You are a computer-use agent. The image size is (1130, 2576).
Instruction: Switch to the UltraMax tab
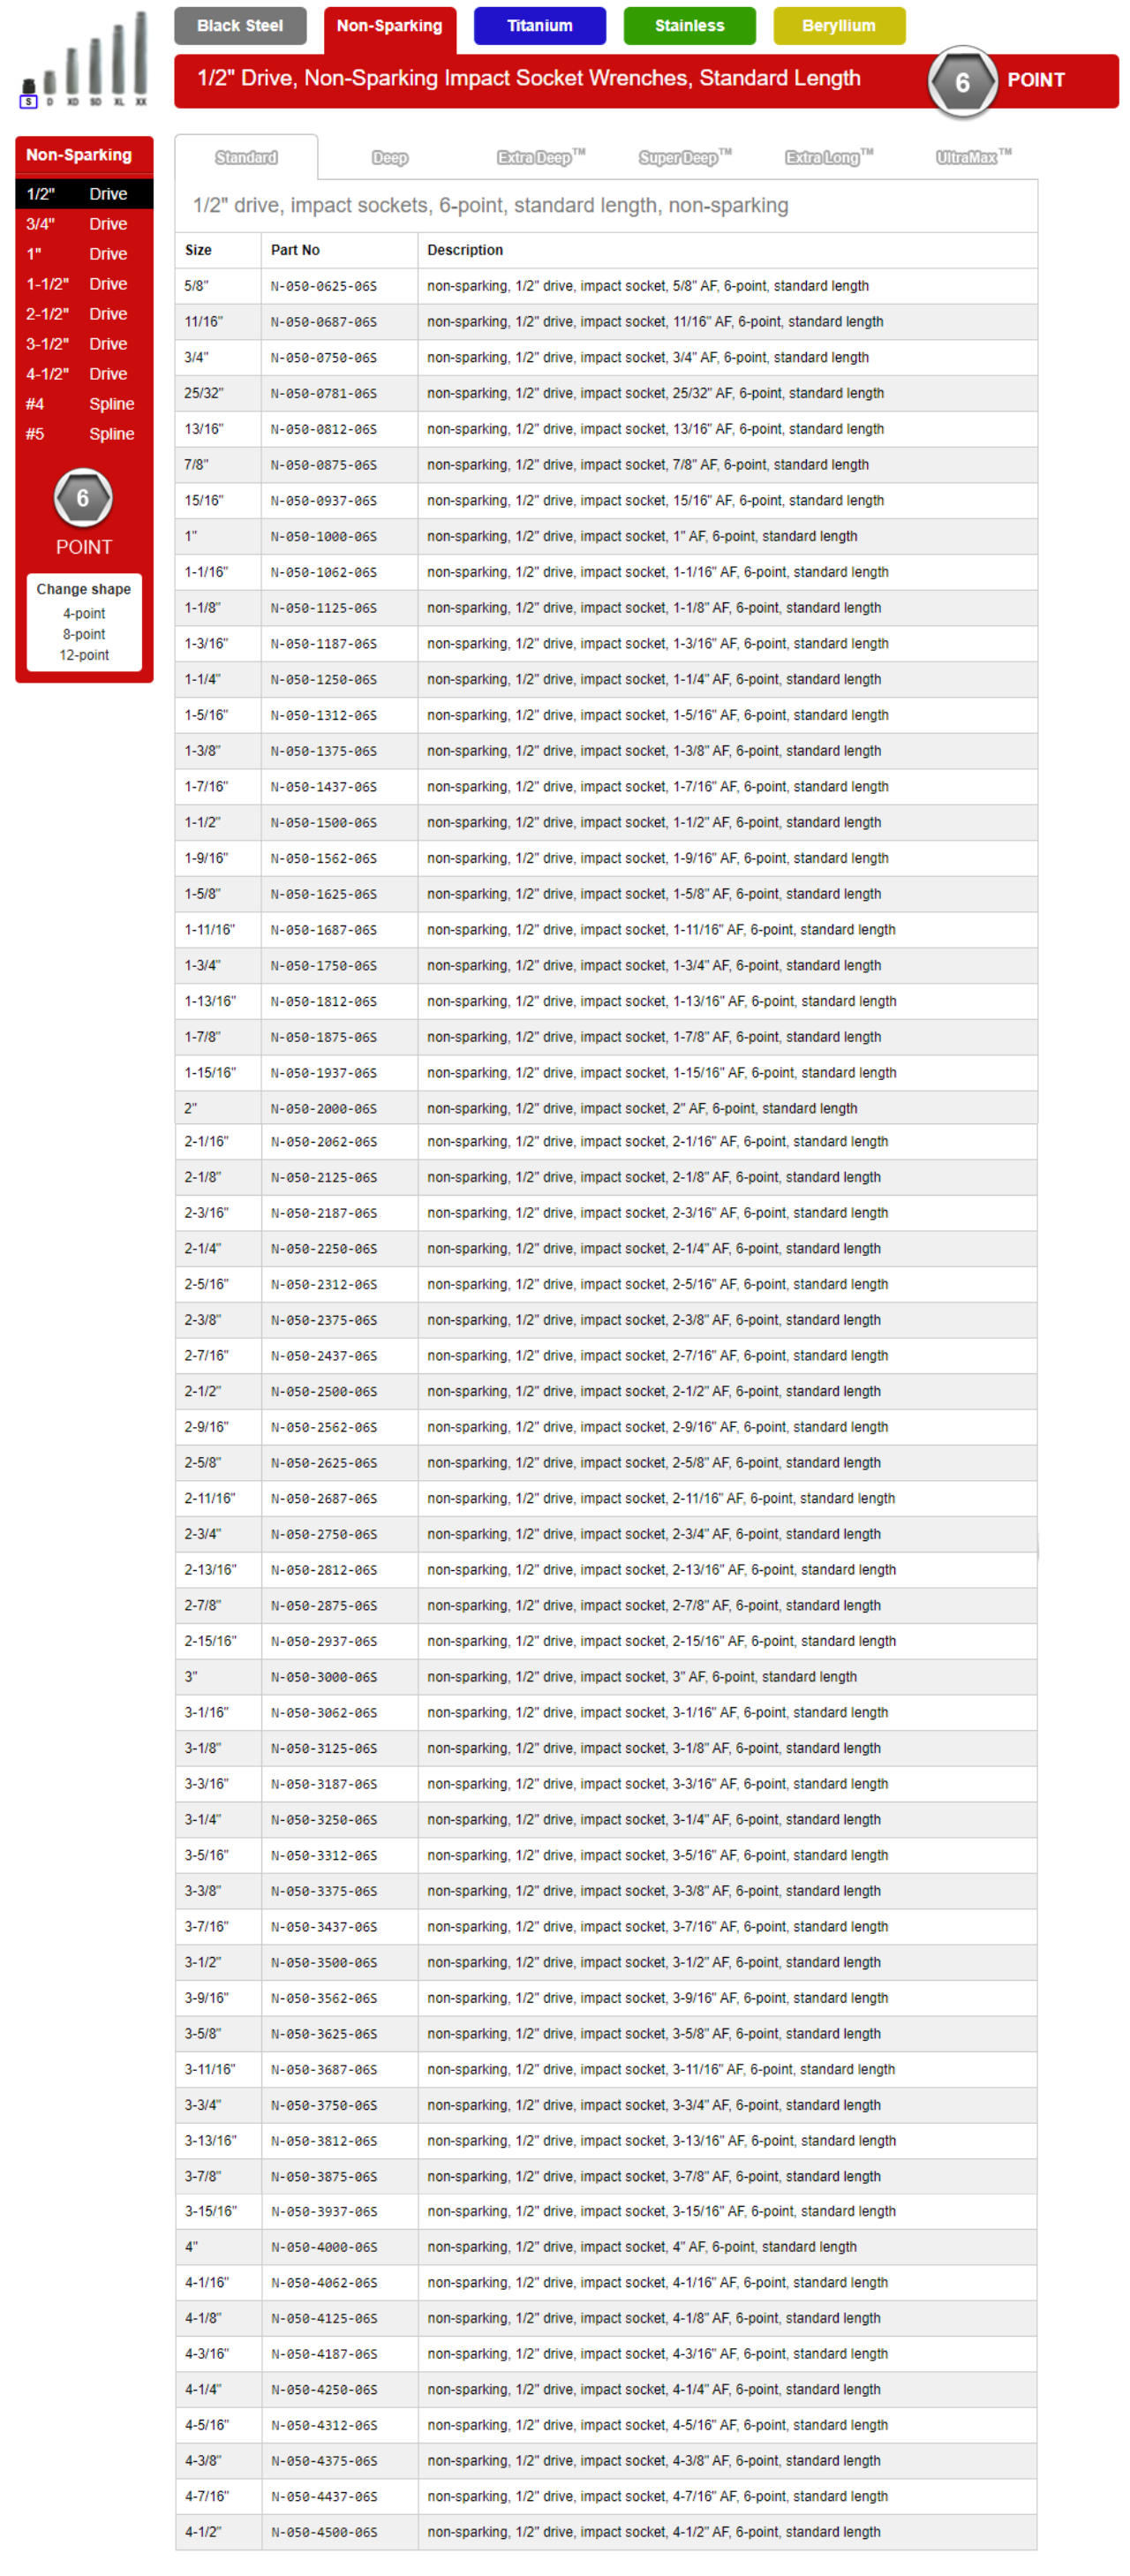pyautogui.click(x=973, y=157)
